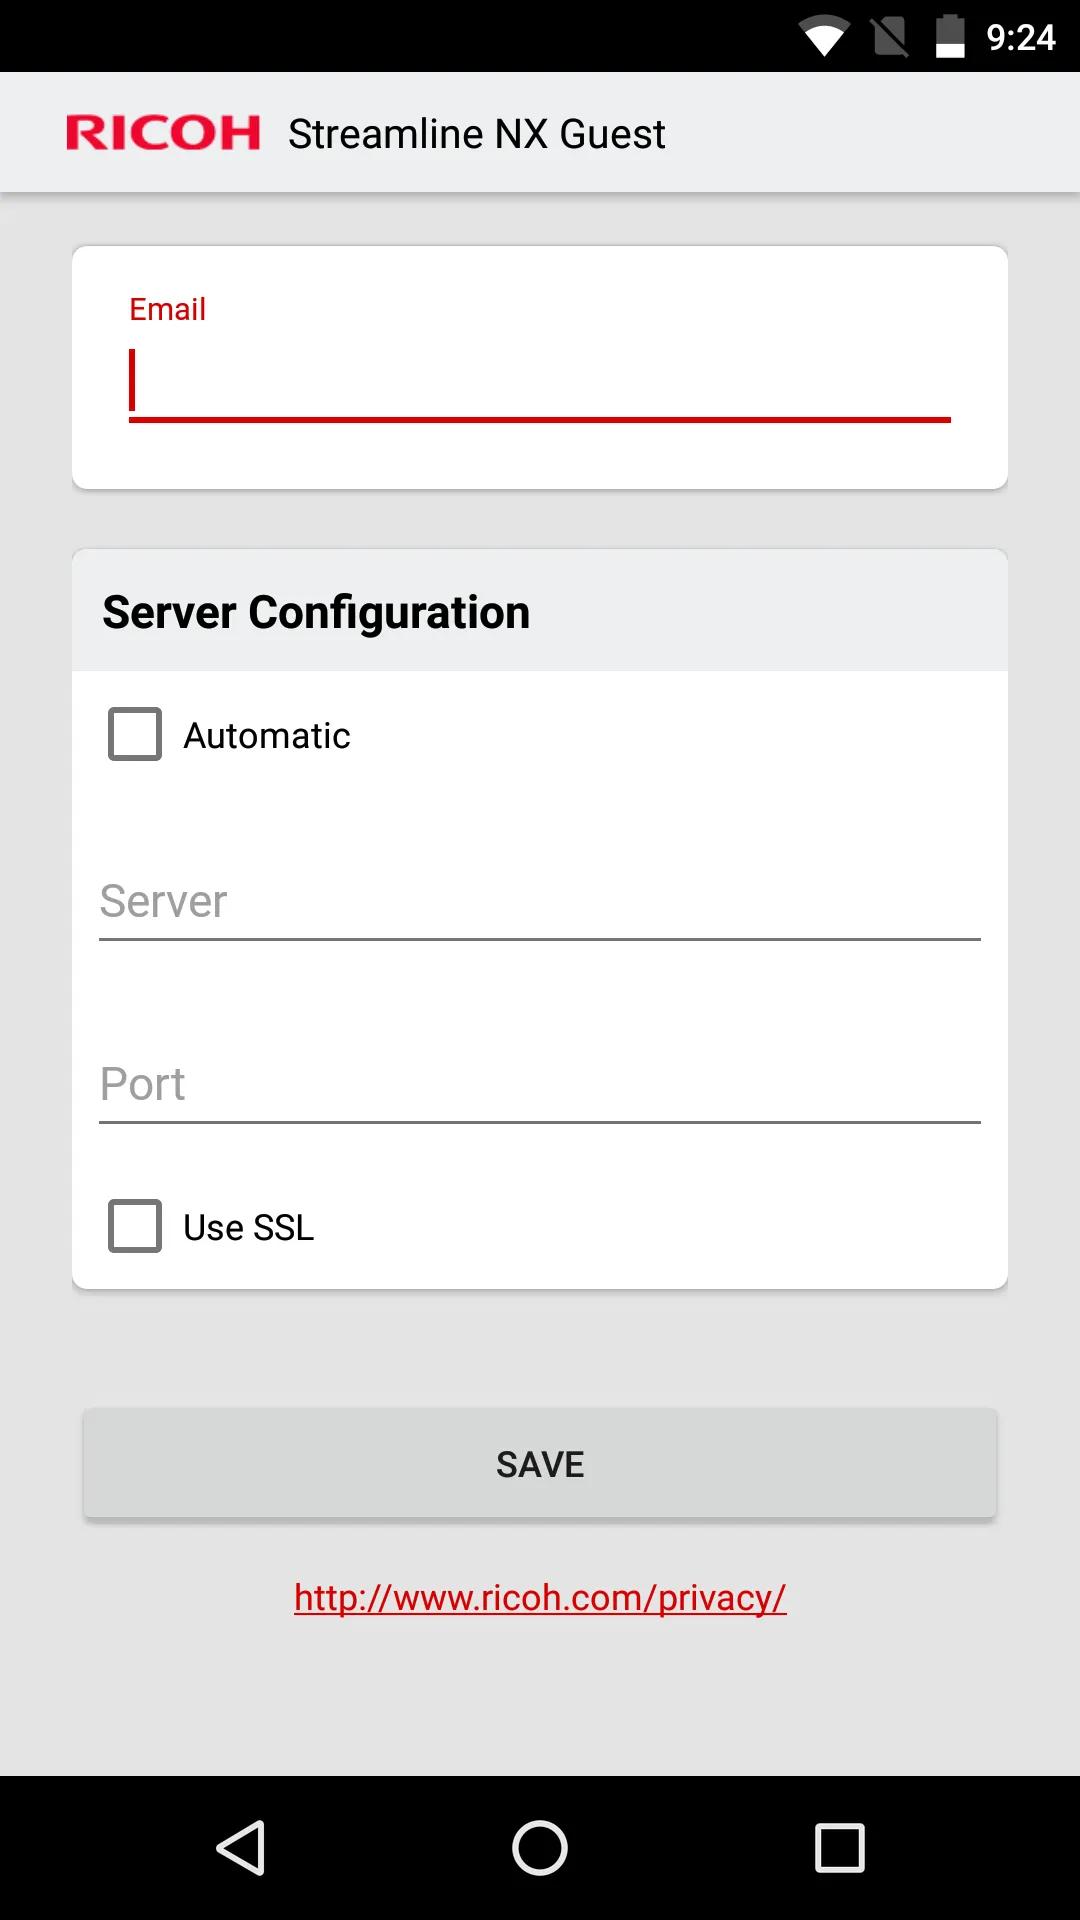Enable the Use SSL checkbox
1080x1920 pixels.
pyautogui.click(x=135, y=1226)
